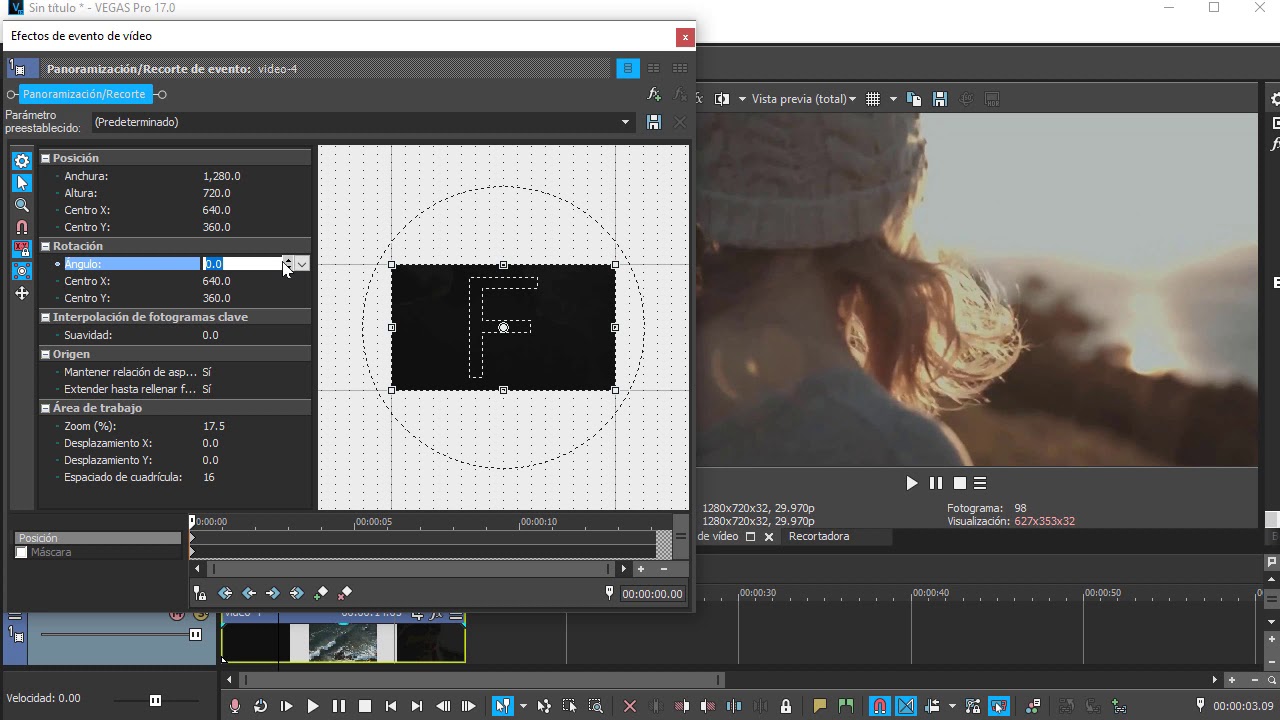Click the Ángulo spinner arrows

click(288, 264)
